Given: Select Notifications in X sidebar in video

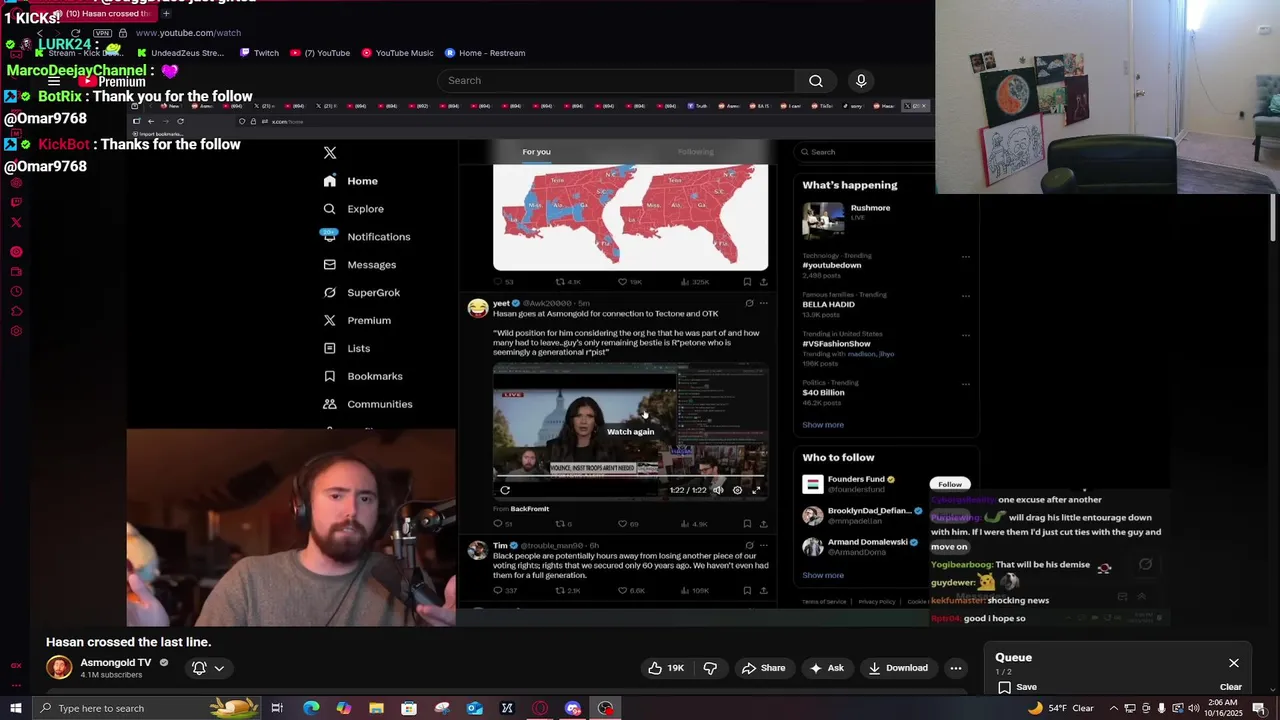Looking at the screenshot, I should pyautogui.click(x=367, y=237).
